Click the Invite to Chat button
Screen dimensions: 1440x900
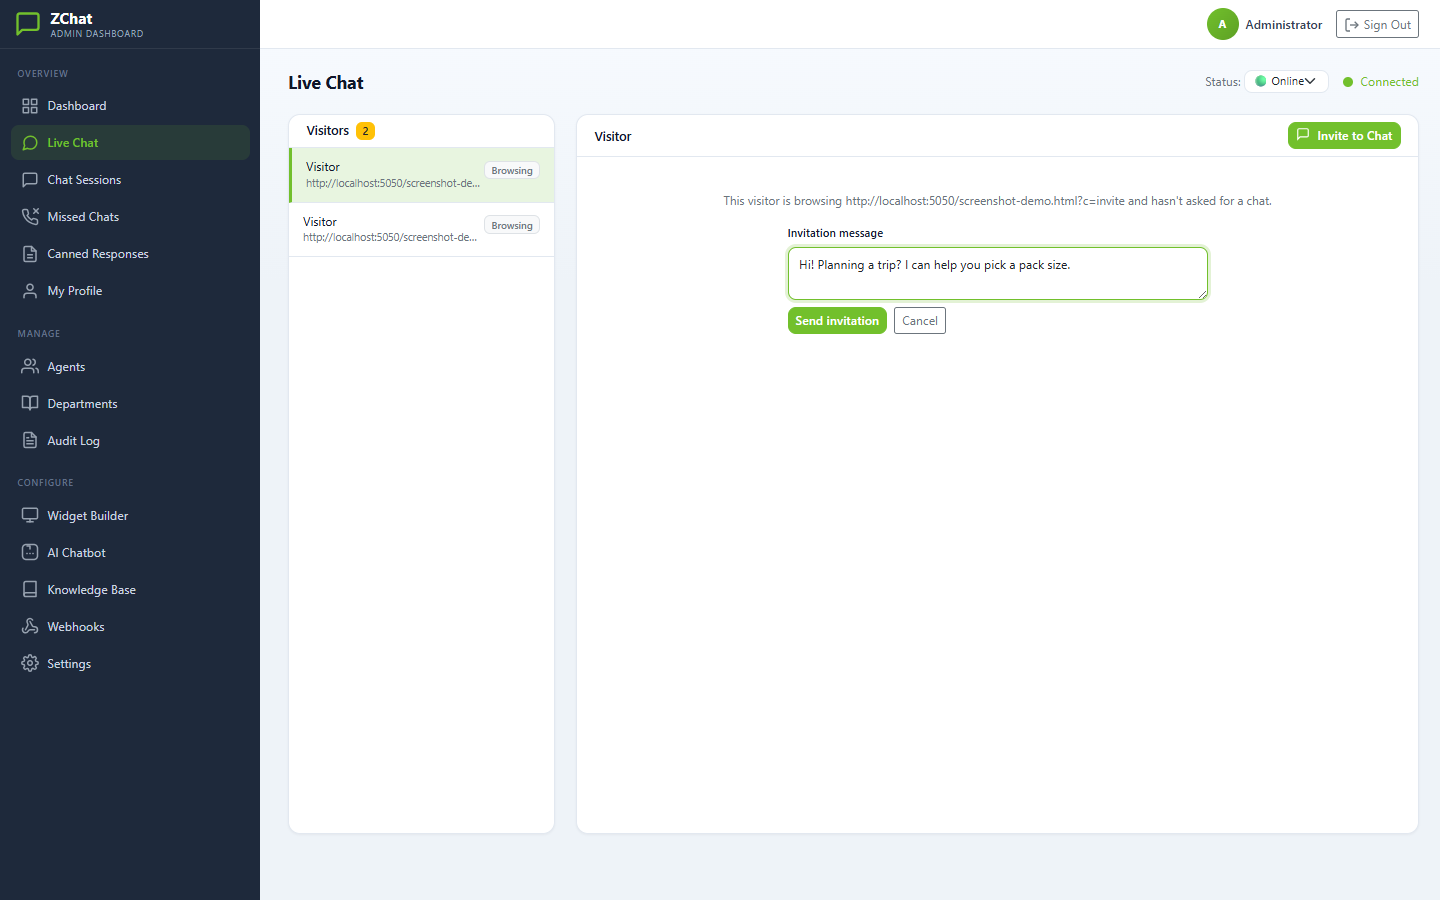pyautogui.click(x=1344, y=136)
